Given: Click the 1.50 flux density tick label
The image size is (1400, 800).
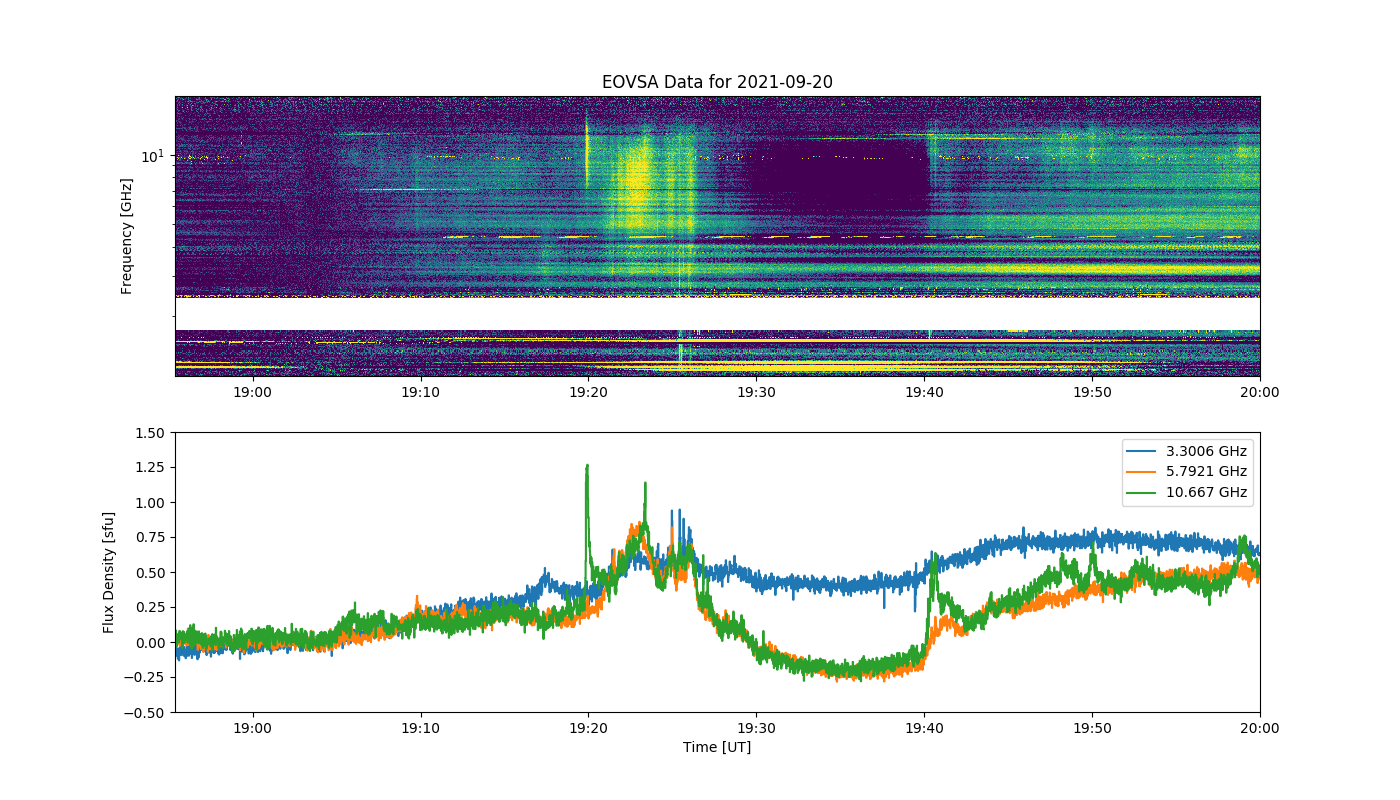Looking at the screenshot, I should point(151,432).
